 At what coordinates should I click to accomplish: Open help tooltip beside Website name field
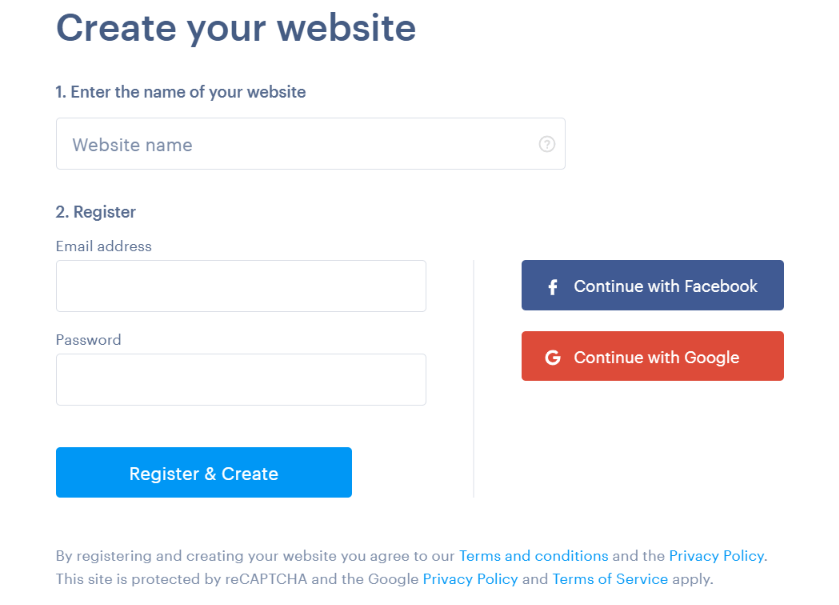coord(546,144)
